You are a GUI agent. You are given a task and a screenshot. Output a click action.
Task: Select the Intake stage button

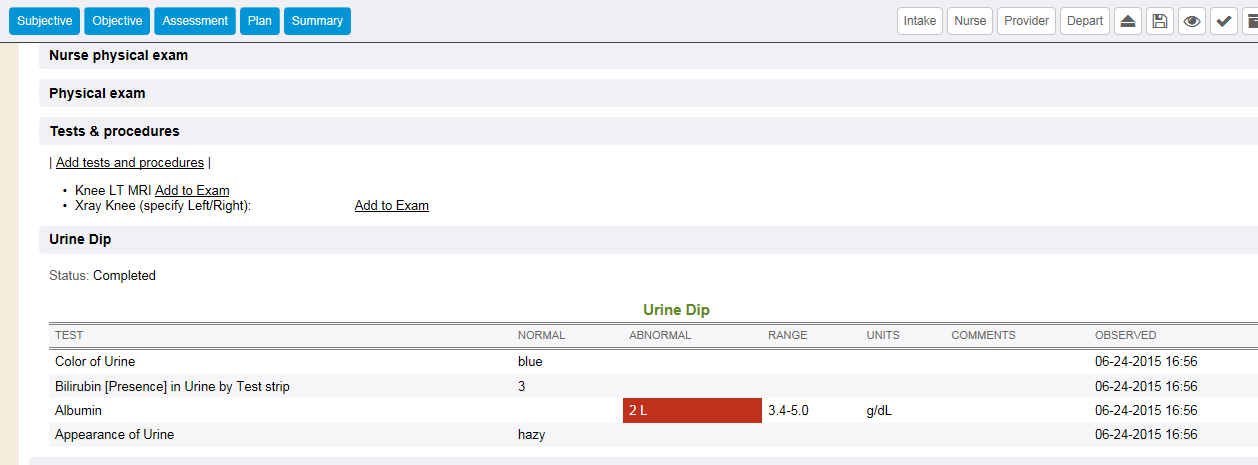coord(920,21)
